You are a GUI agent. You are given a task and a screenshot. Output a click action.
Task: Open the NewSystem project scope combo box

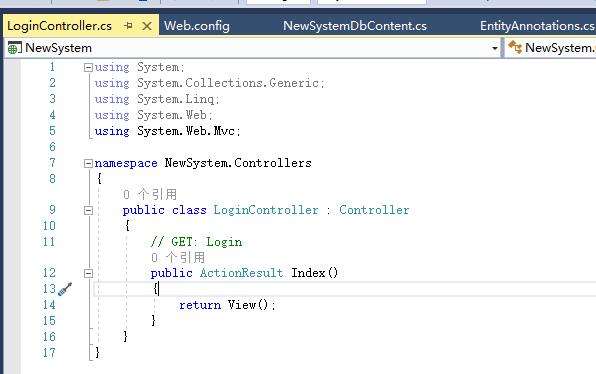tap(252, 48)
